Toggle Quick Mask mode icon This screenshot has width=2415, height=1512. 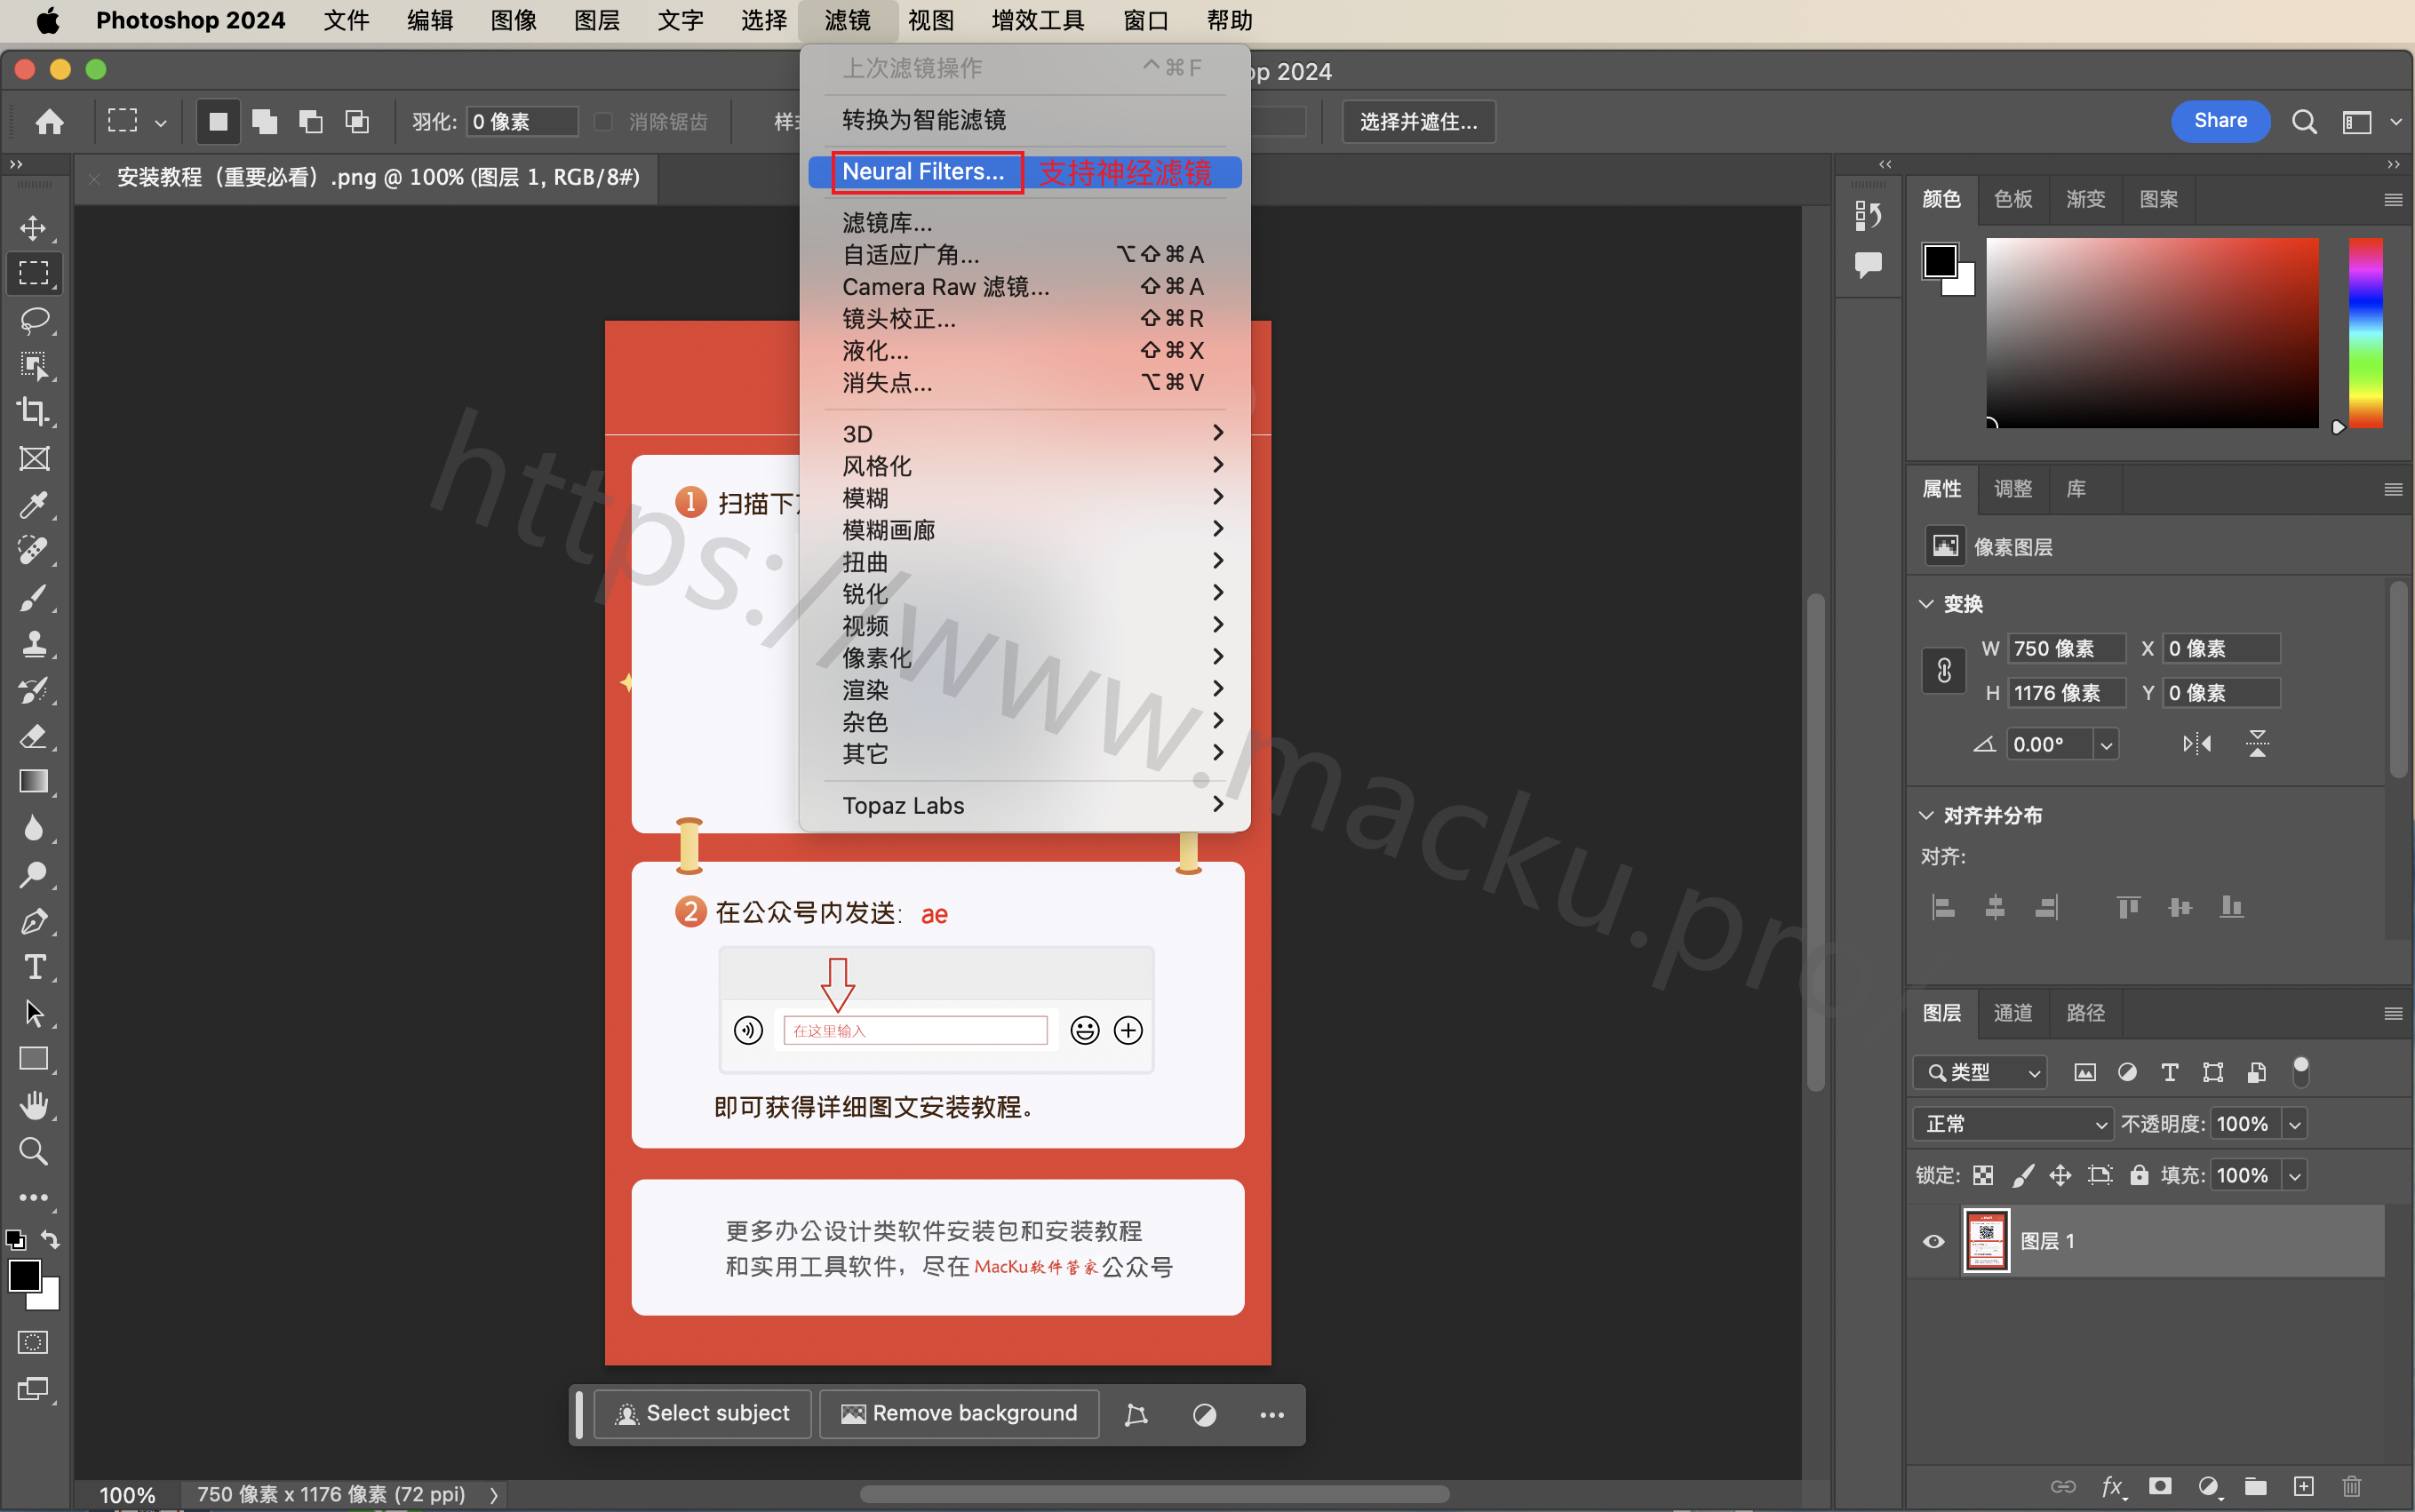coord(33,1342)
